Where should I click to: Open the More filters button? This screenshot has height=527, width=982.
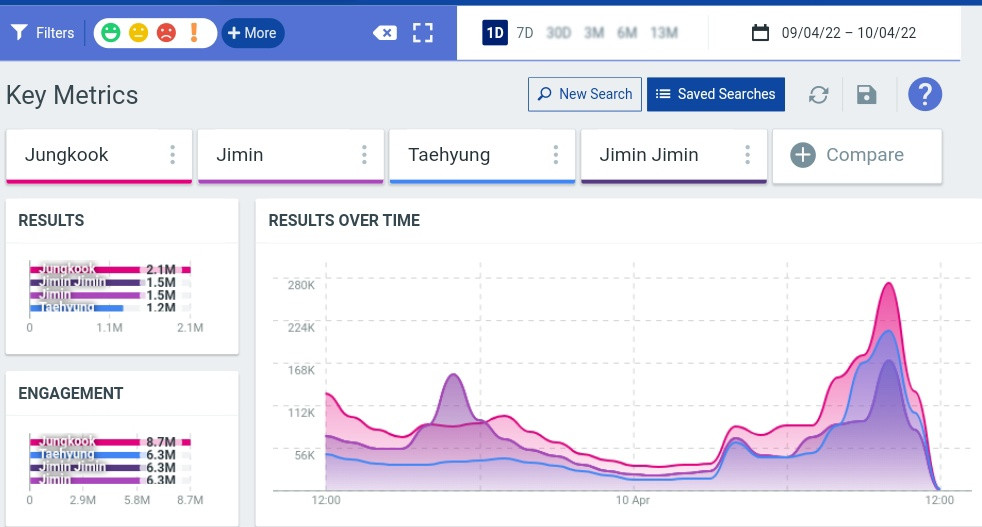tap(252, 33)
